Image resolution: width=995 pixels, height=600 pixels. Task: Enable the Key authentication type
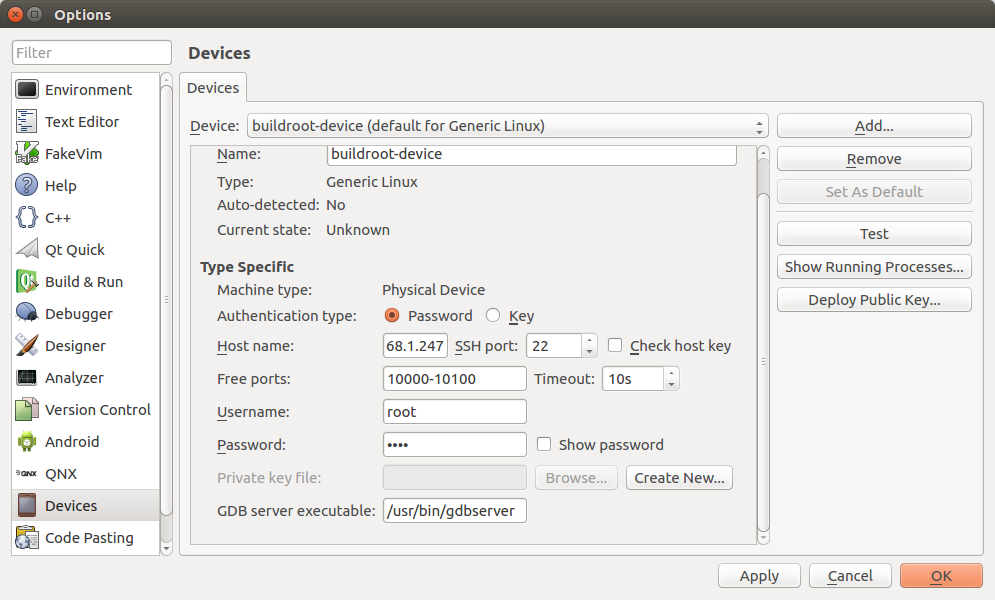(495, 315)
